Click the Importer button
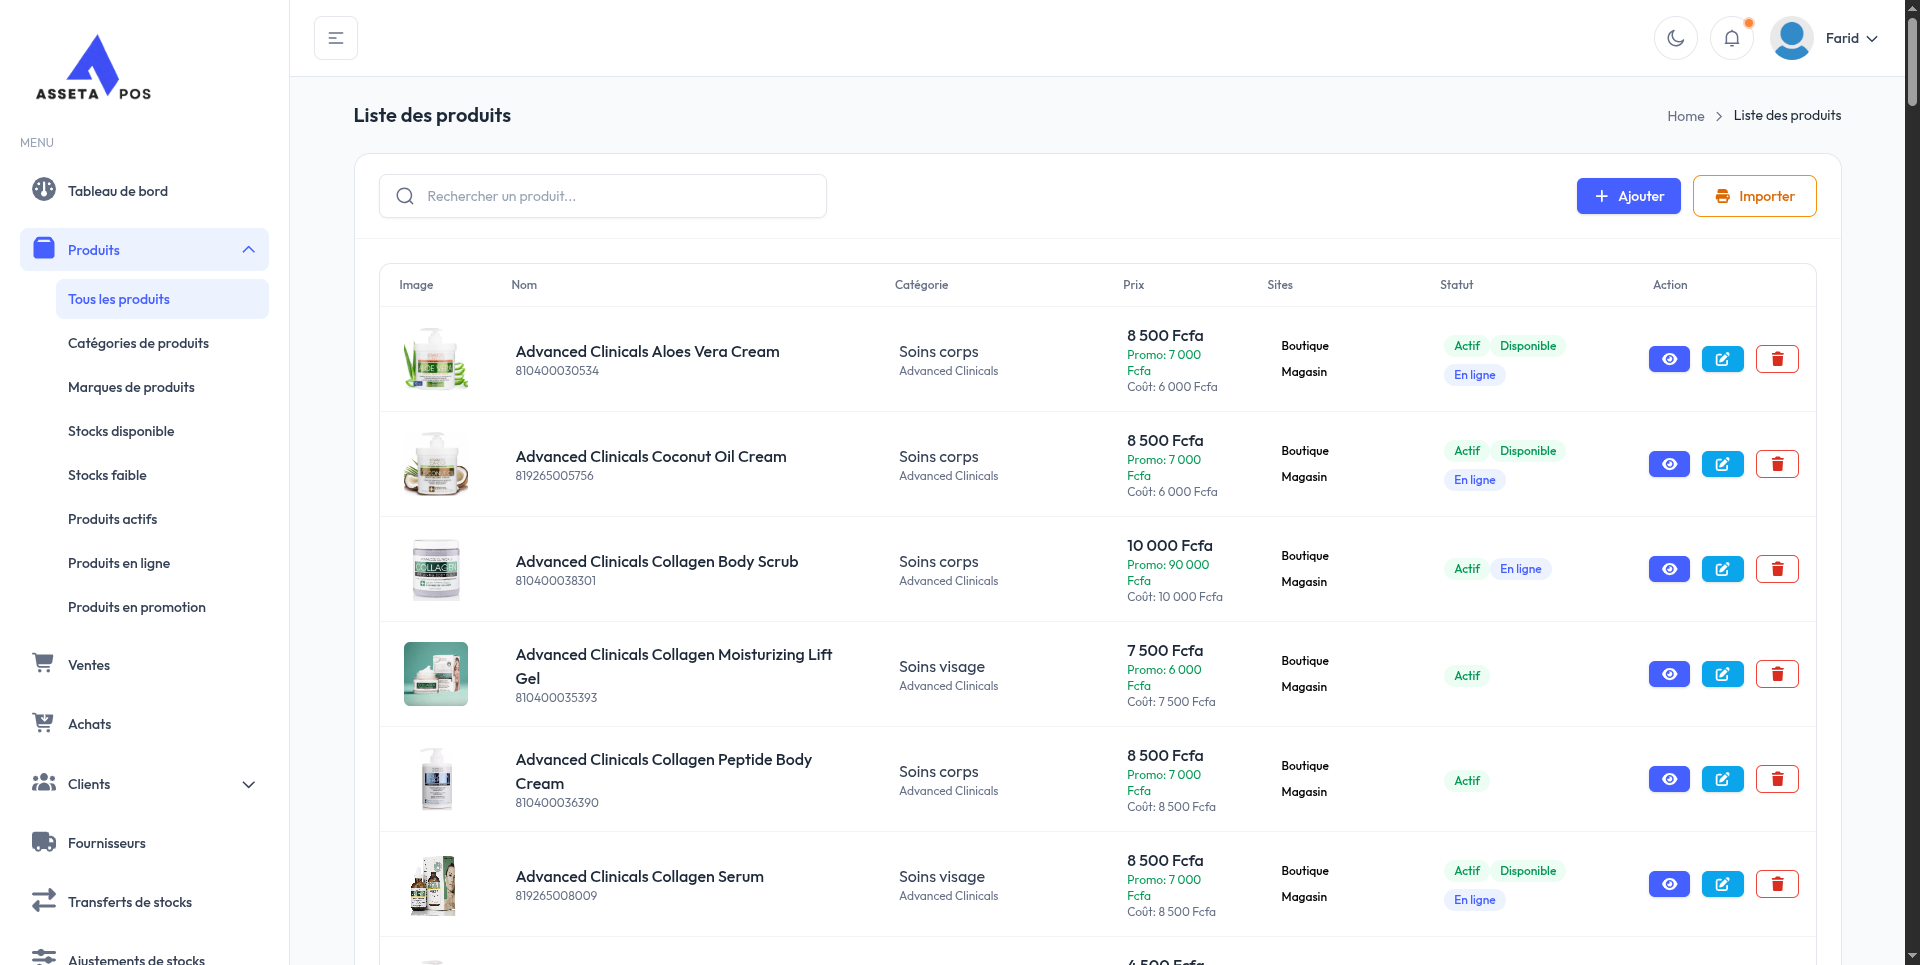The image size is (1920, 965). 1754,196
